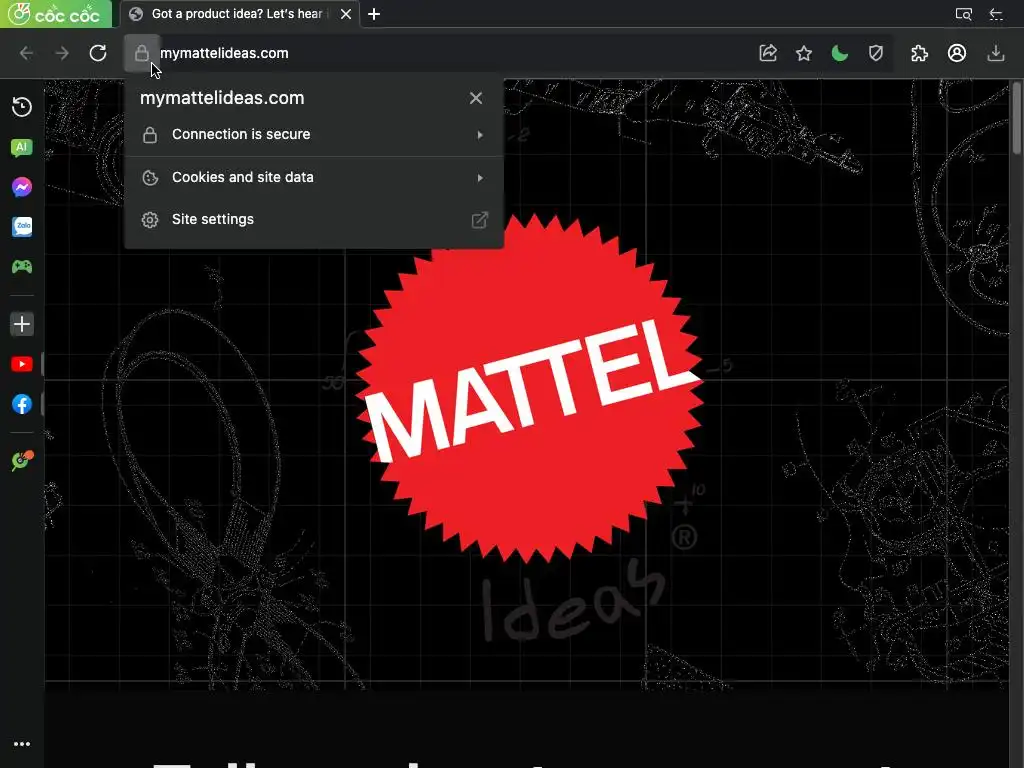Open 'Connection is secure' details
Image resolution: width=1024 pixels, height=768 pixels.
(313, 135)
